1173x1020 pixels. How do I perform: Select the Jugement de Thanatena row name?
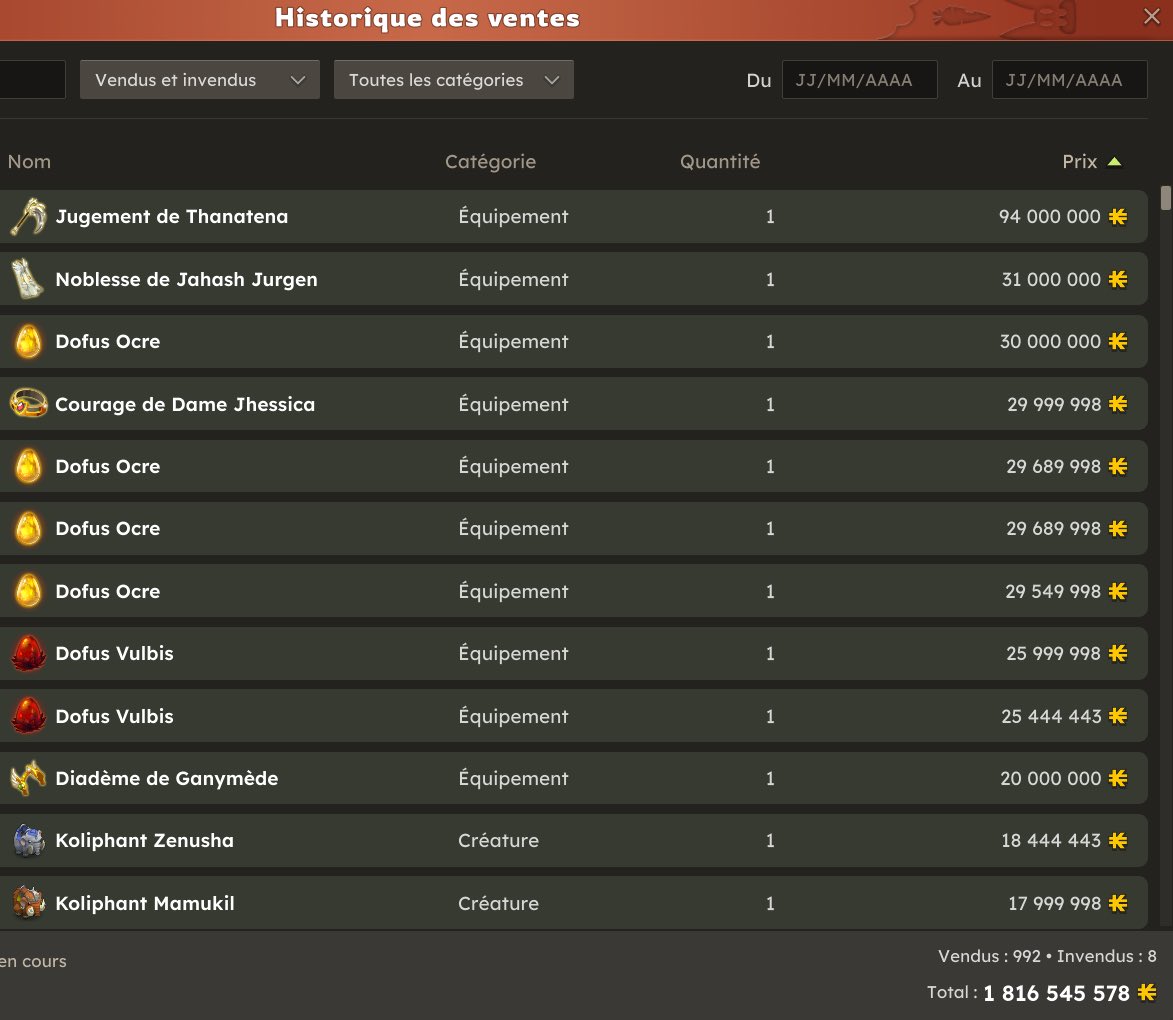pos(171,217)
